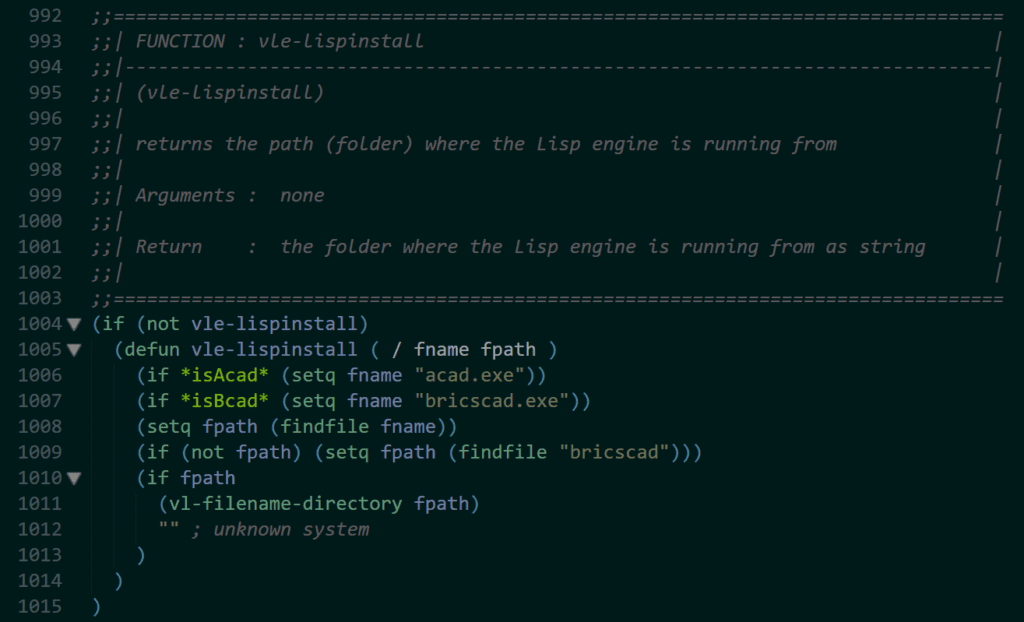The image size is (1024, 622).
Task: Click the *isBcad* variable
Action: 212,401
